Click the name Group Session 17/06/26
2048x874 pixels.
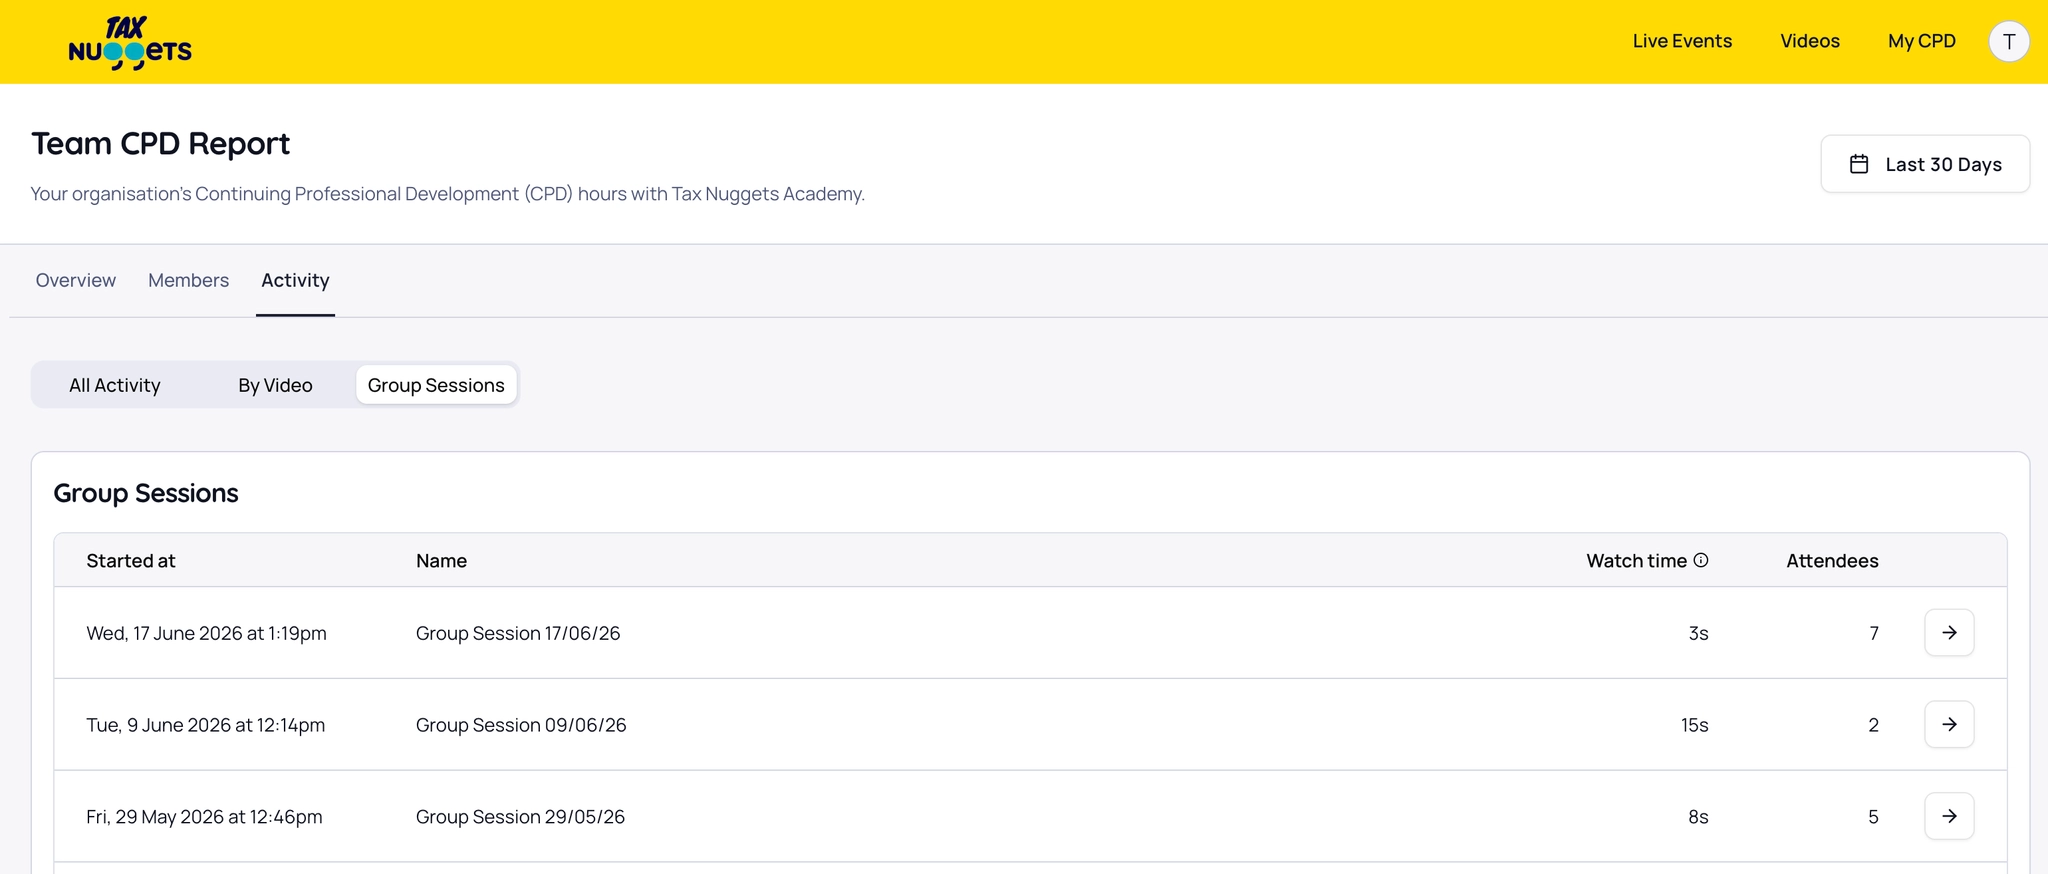518,633
